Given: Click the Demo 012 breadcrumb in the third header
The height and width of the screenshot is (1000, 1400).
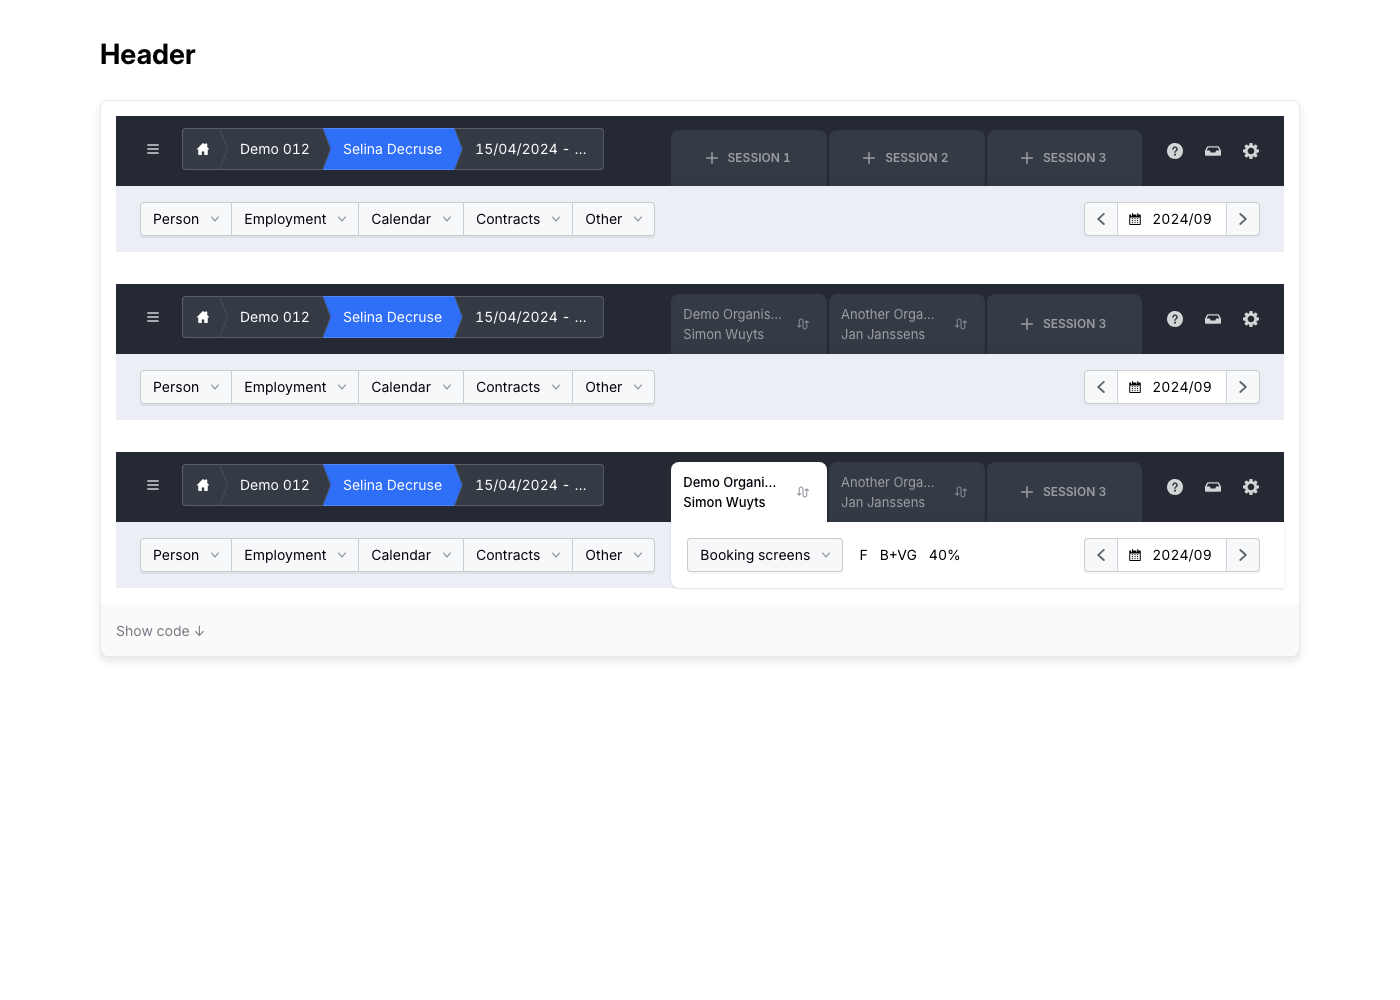Looking at the screenshot, I should point(274,485).
